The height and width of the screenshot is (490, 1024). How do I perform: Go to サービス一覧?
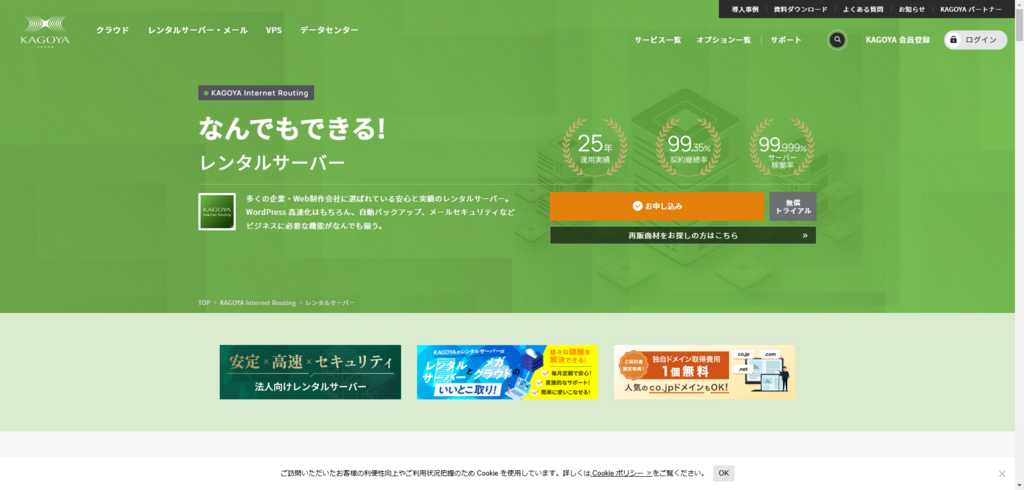658,40
